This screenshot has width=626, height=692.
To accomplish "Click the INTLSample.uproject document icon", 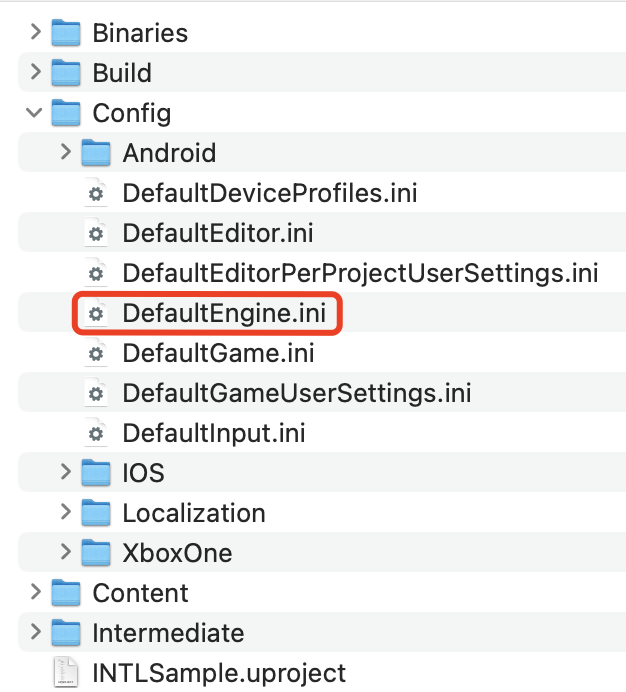I will pyautogui.click(x=66, y=673).
